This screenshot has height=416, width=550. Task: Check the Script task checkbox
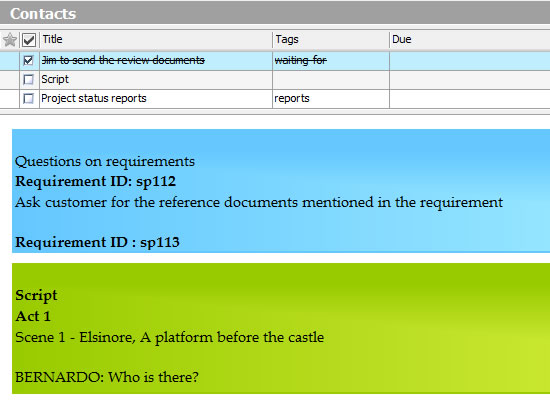[x=28, y=79]
